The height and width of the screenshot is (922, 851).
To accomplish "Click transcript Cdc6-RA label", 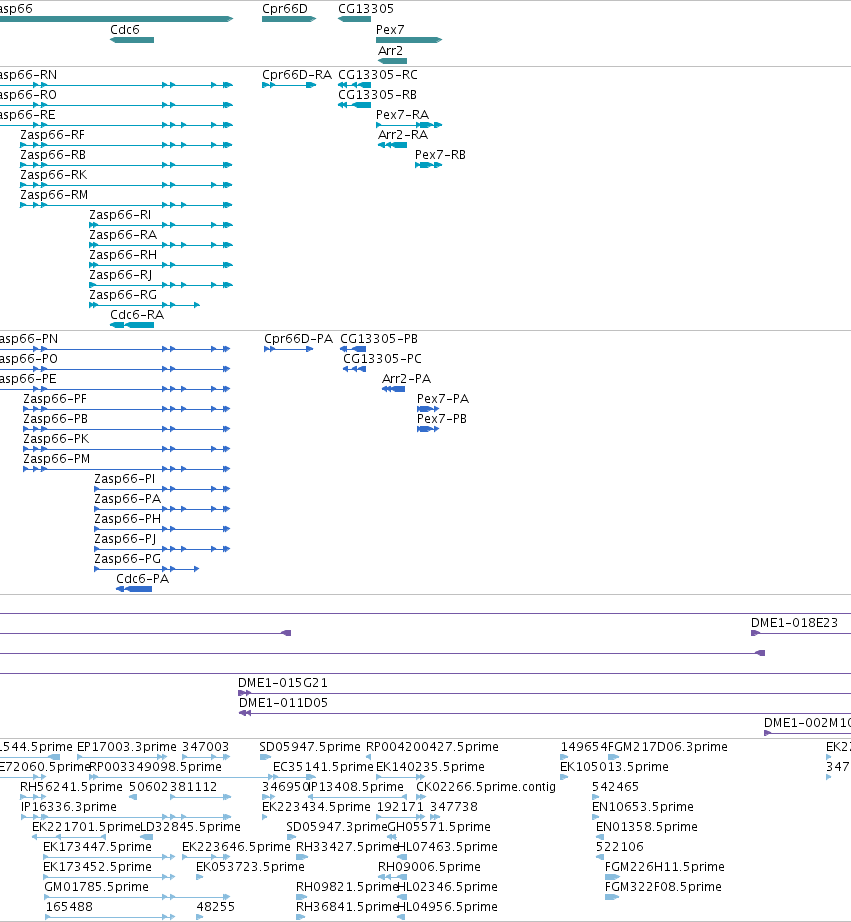I will pos(137,315).
